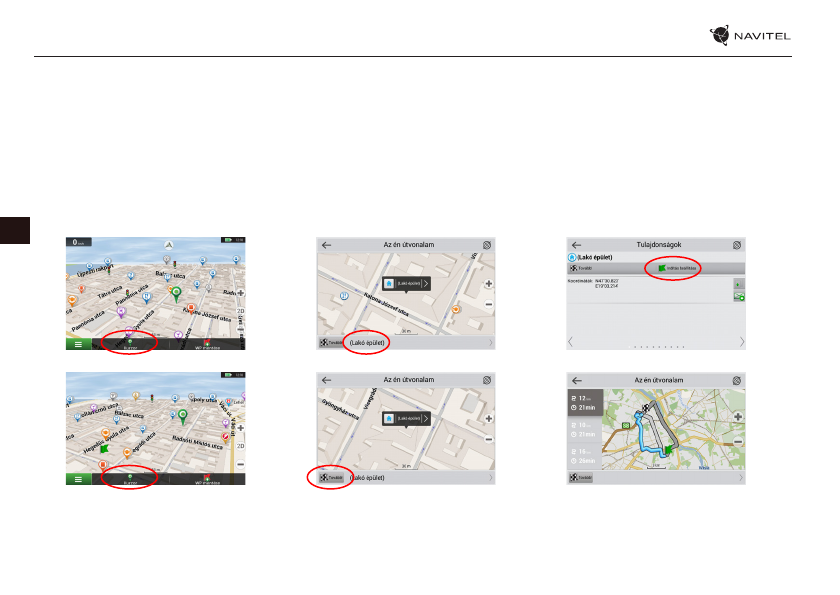Expand the Lakó épület popup arrow near Katona József utca
This screenshot has width=840, height=595.
pos(426,284)
